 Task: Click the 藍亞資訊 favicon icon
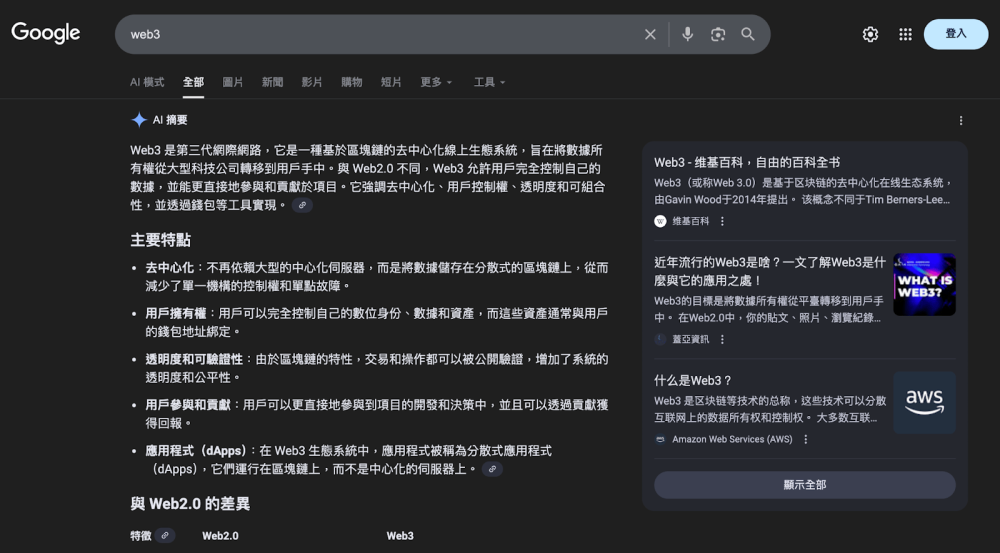(660, 339)
